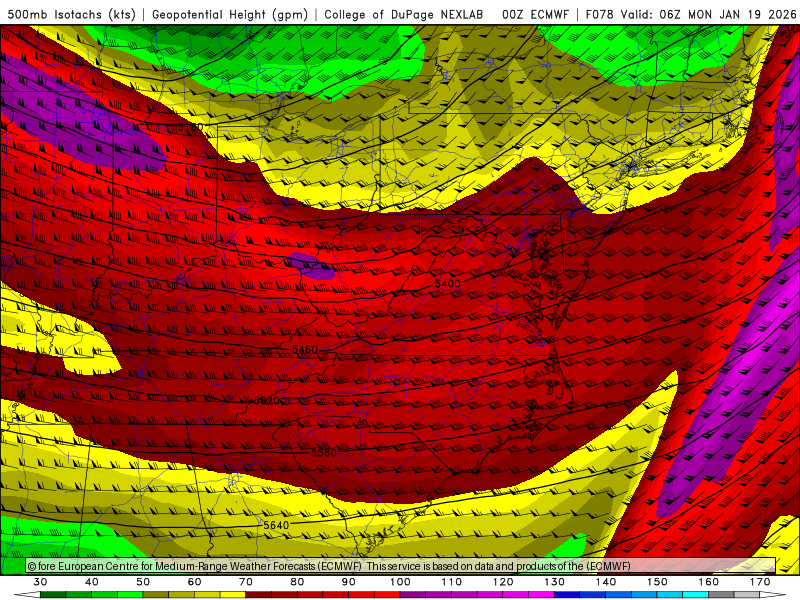Click the 'F078' forecast hour label
Viewport: 800px width, 600px height.
click(x=600, y=14)
